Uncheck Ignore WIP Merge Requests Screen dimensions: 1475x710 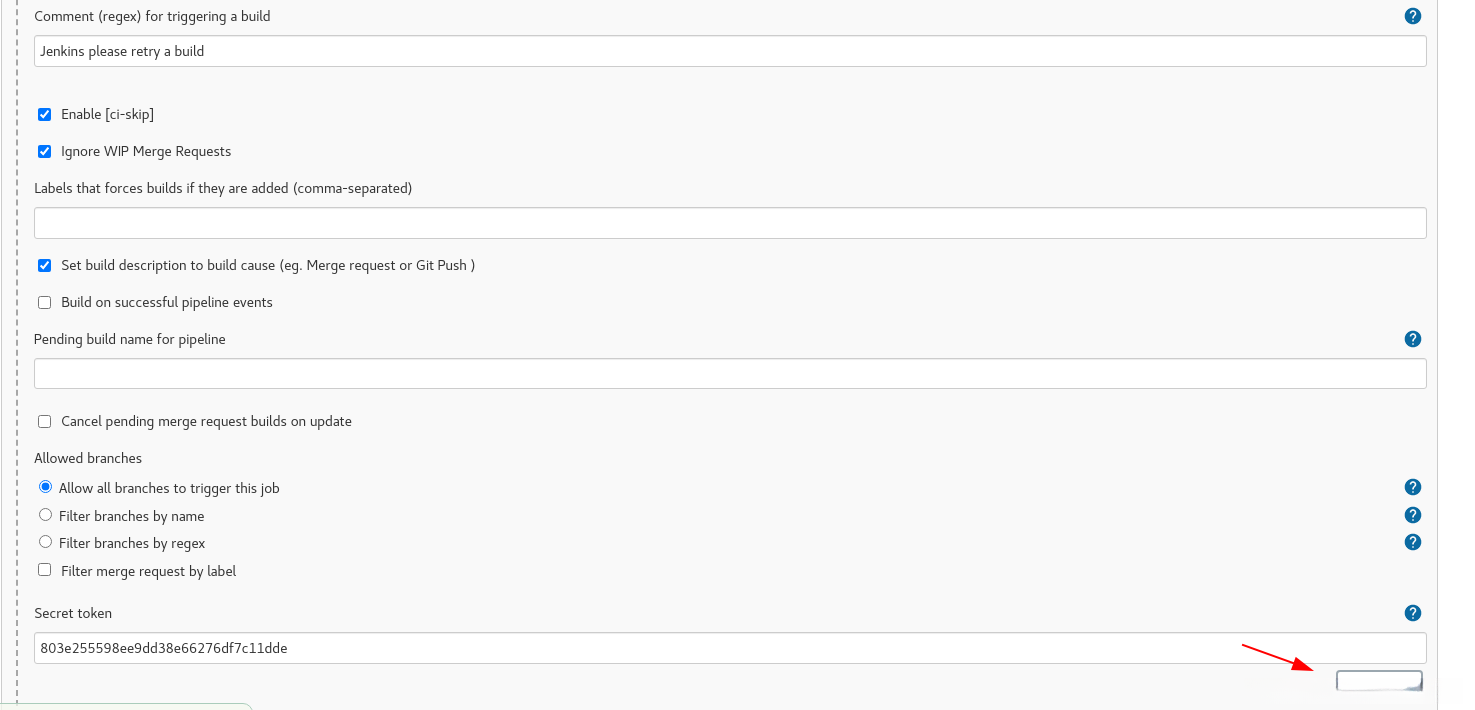click(x=44, y=152)
